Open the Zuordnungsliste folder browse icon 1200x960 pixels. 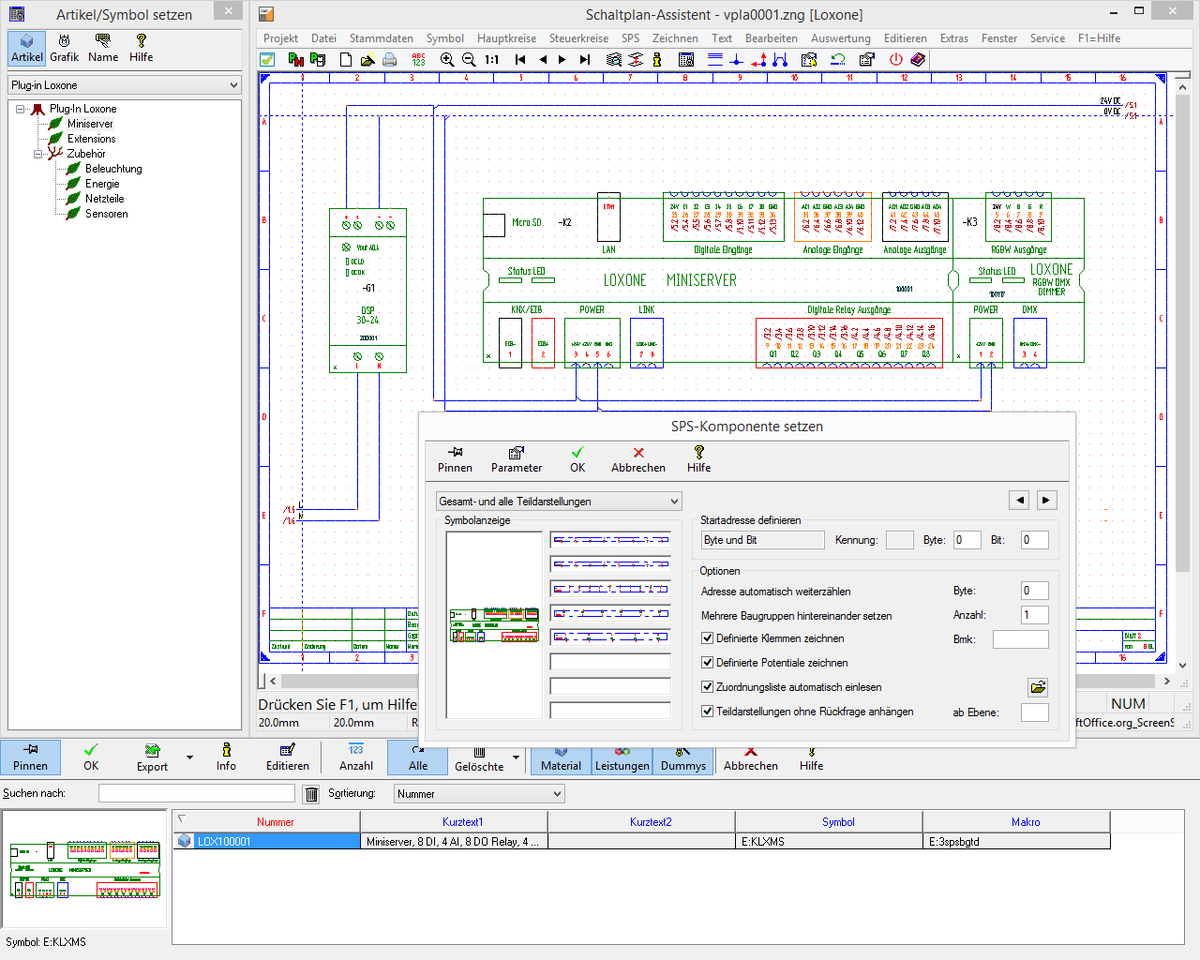1038,687
